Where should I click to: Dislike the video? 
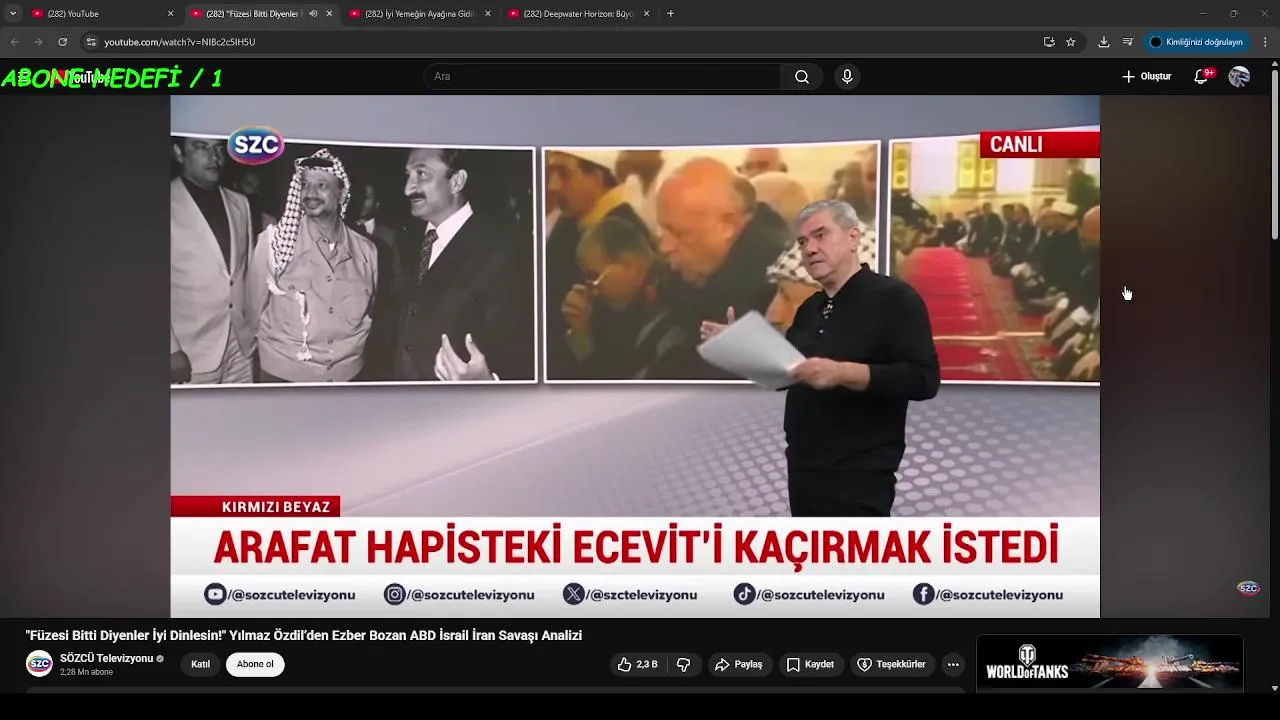click(684, 664)
